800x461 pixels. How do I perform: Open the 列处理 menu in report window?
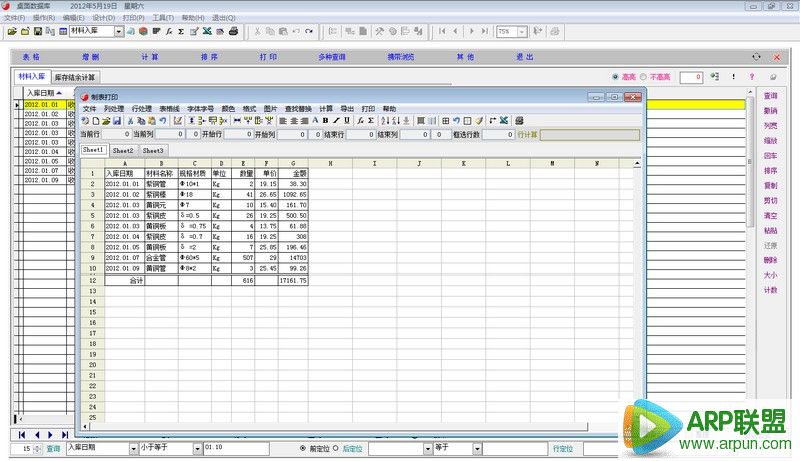click(113, 108)
